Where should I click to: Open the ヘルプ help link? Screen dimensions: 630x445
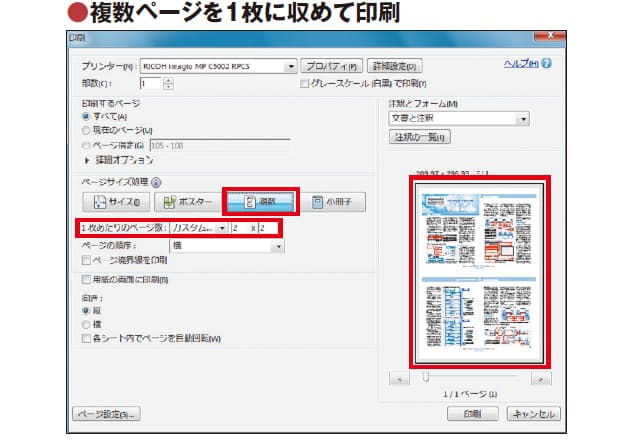click(523, 64)
